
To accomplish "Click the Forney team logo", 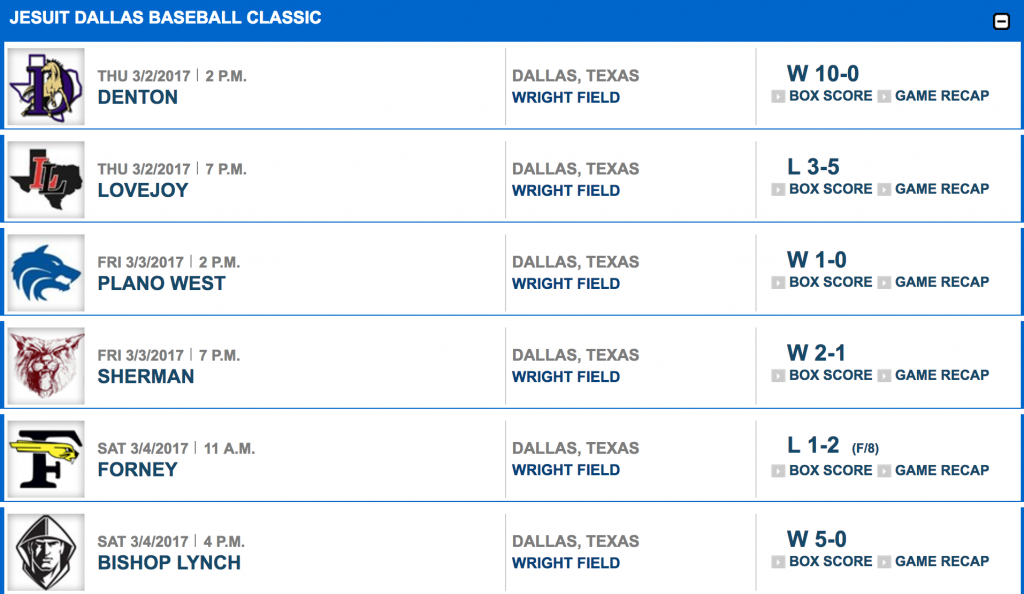I will [x=46, y=459].
